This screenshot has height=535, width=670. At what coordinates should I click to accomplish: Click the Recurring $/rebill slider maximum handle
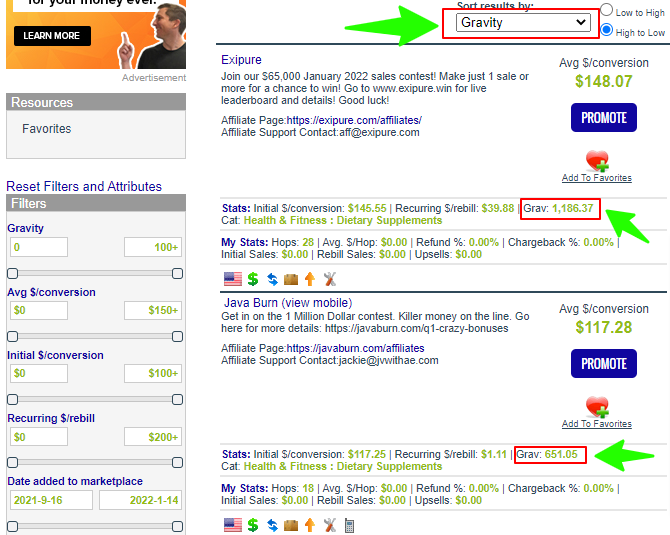(177, 463)
